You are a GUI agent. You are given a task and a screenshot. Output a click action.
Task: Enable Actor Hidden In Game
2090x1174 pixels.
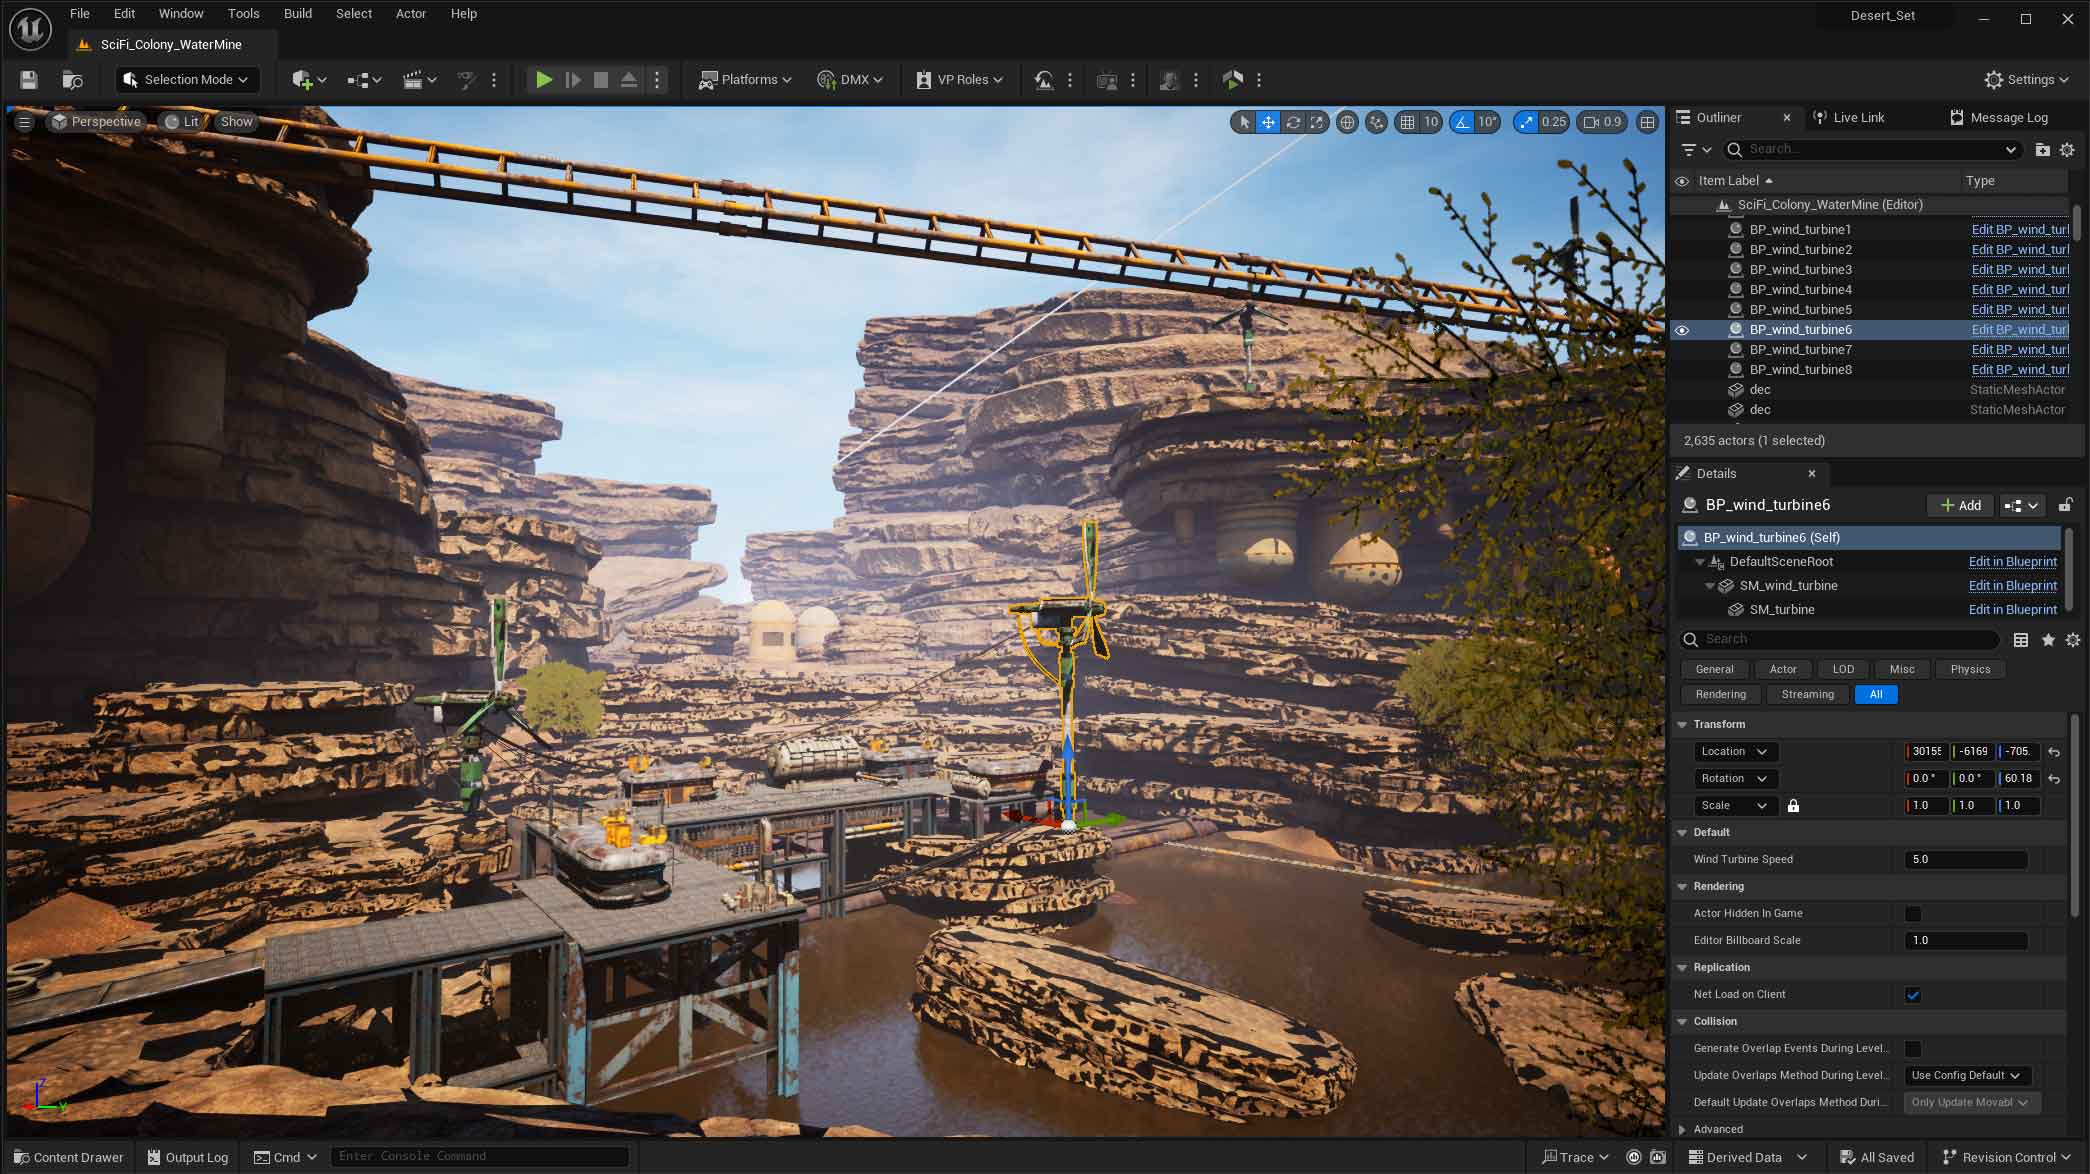[x=1913, y=913]
